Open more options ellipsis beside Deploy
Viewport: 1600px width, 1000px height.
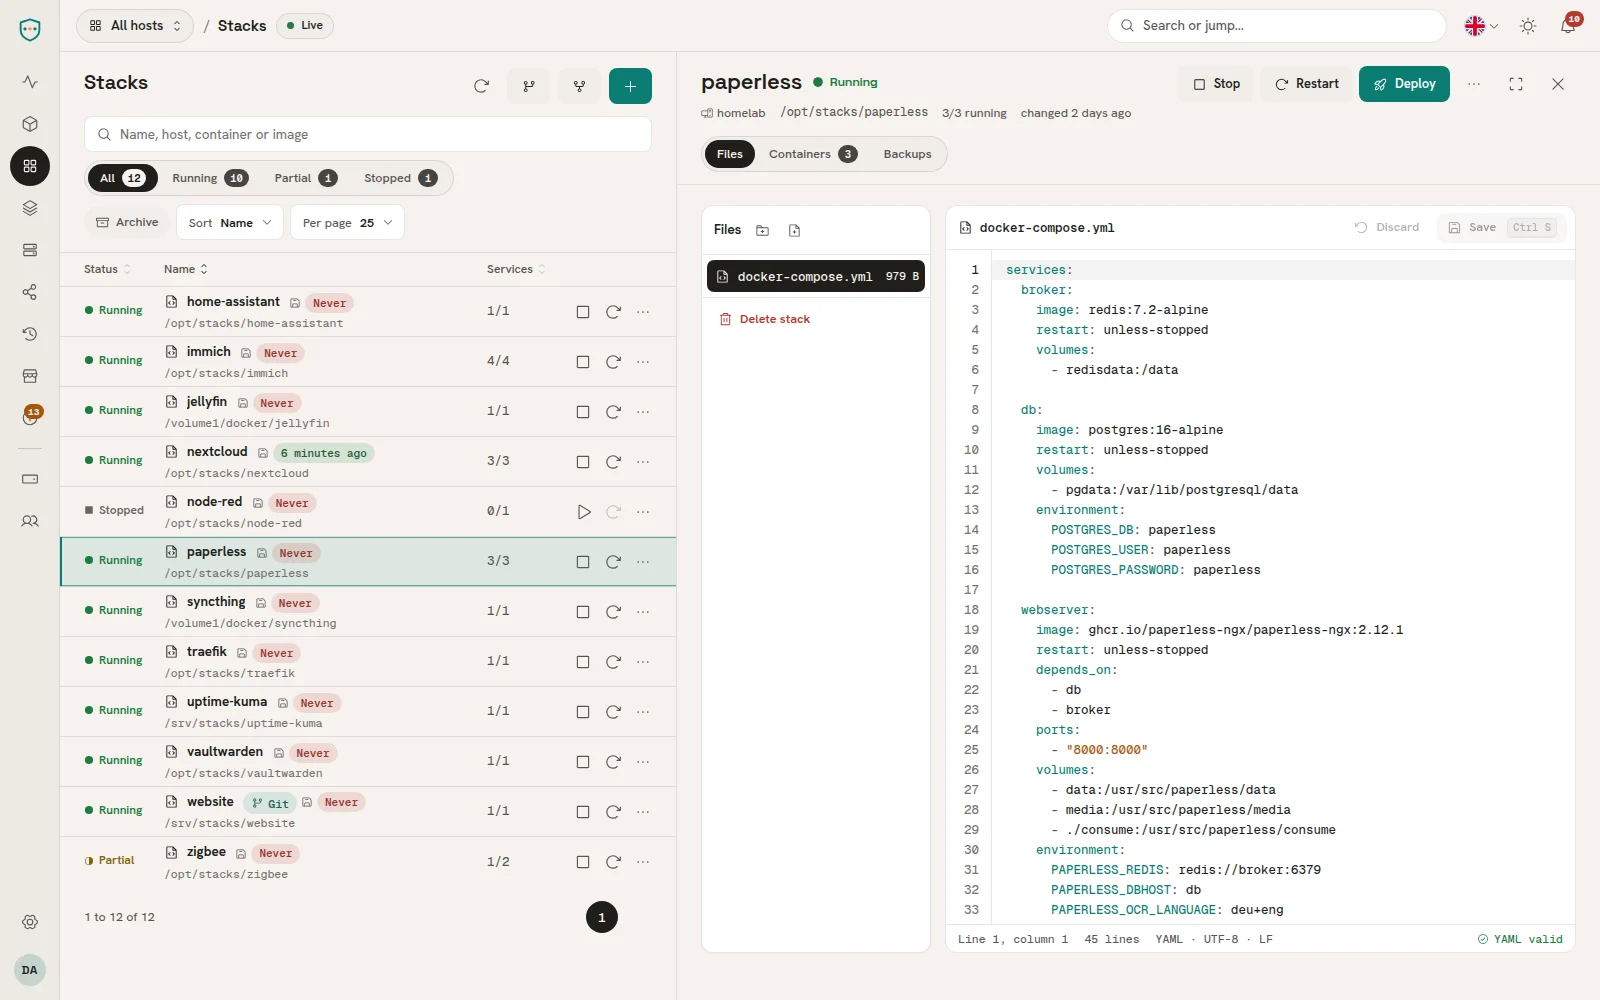[1474, 84]
